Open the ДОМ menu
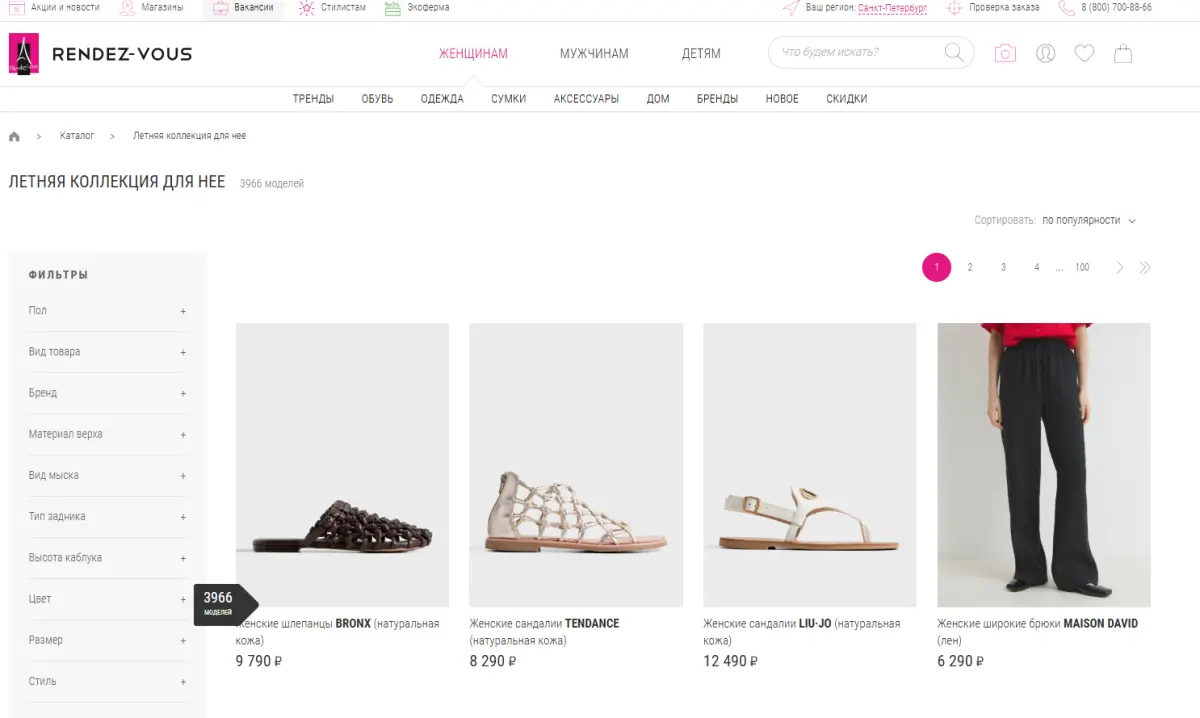Screen dimensions: 1200x718 658,99
